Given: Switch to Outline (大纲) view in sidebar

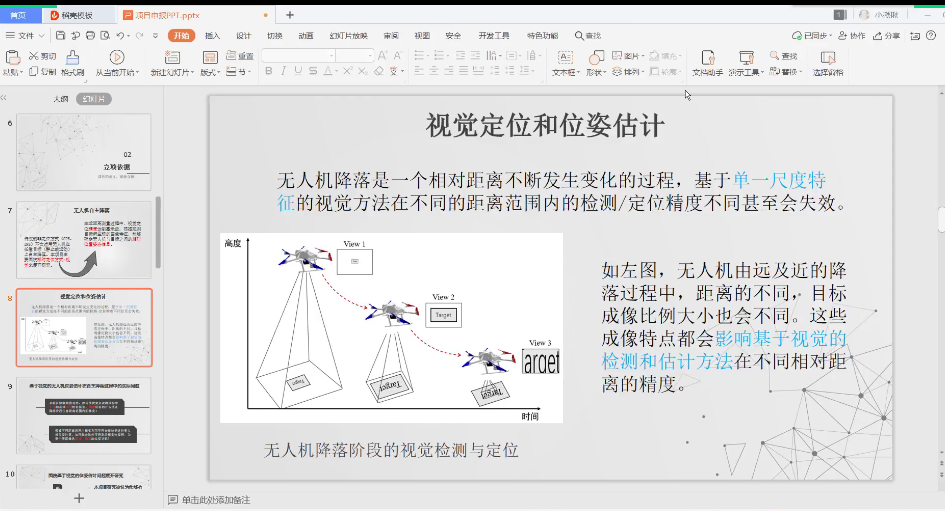Looking at the screenshot, I should pos(61,99).
